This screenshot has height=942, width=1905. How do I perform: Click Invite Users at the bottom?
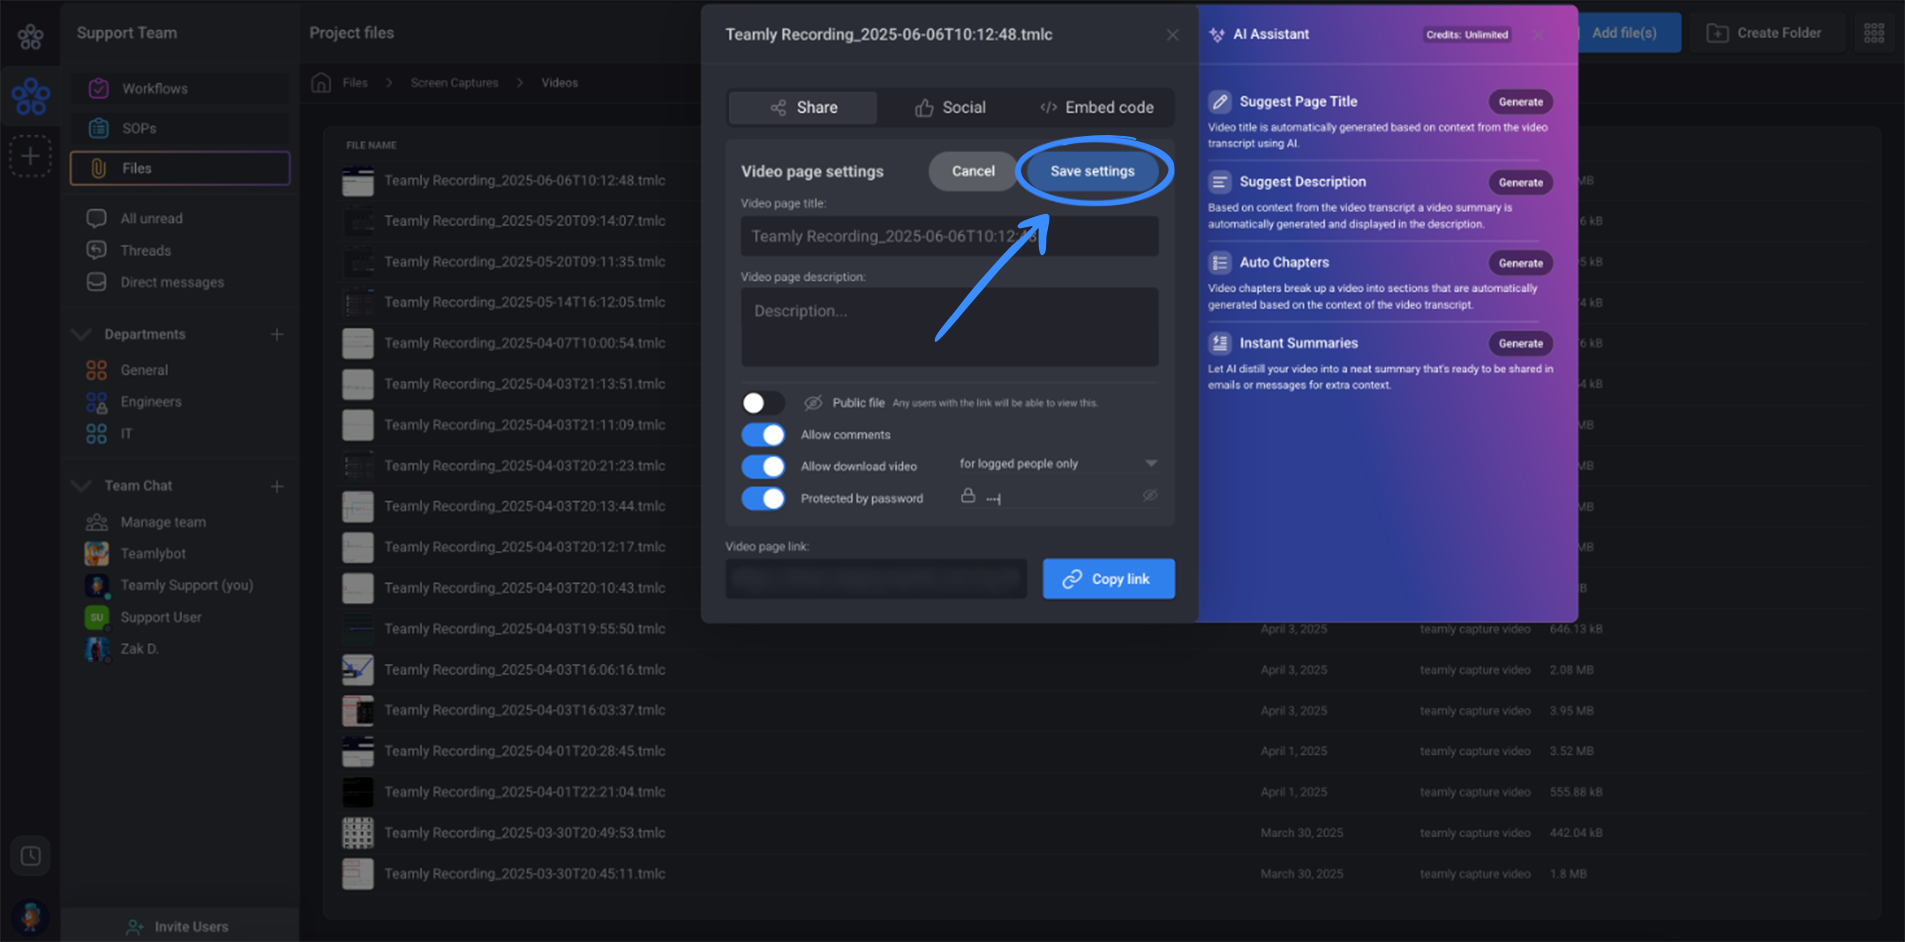pos(178,927)
